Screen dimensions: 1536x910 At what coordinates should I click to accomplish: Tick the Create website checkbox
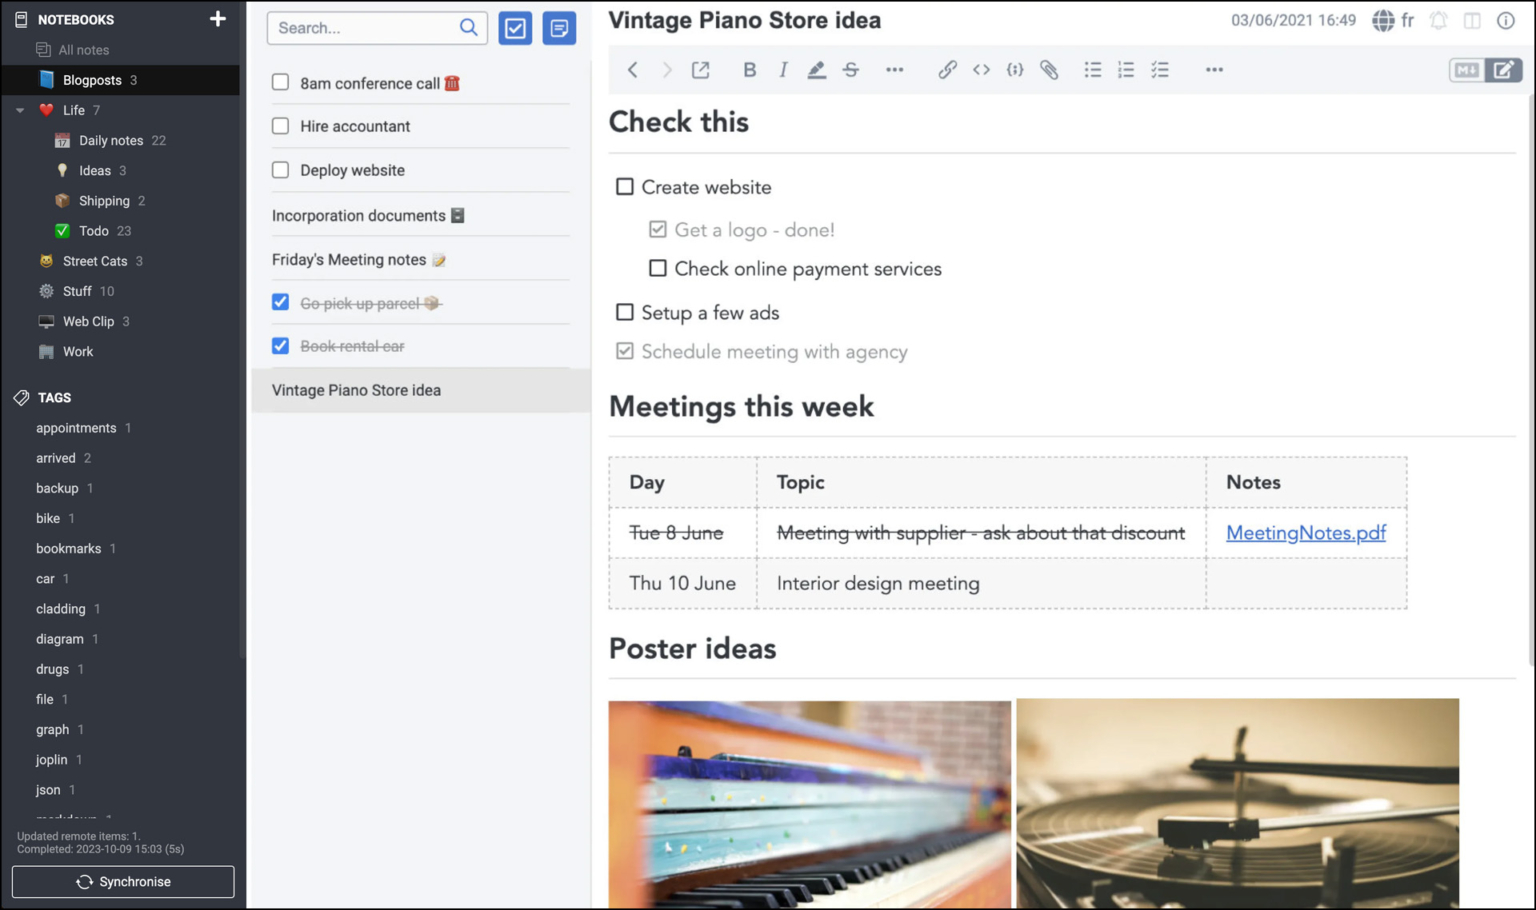tap(624, 186)
